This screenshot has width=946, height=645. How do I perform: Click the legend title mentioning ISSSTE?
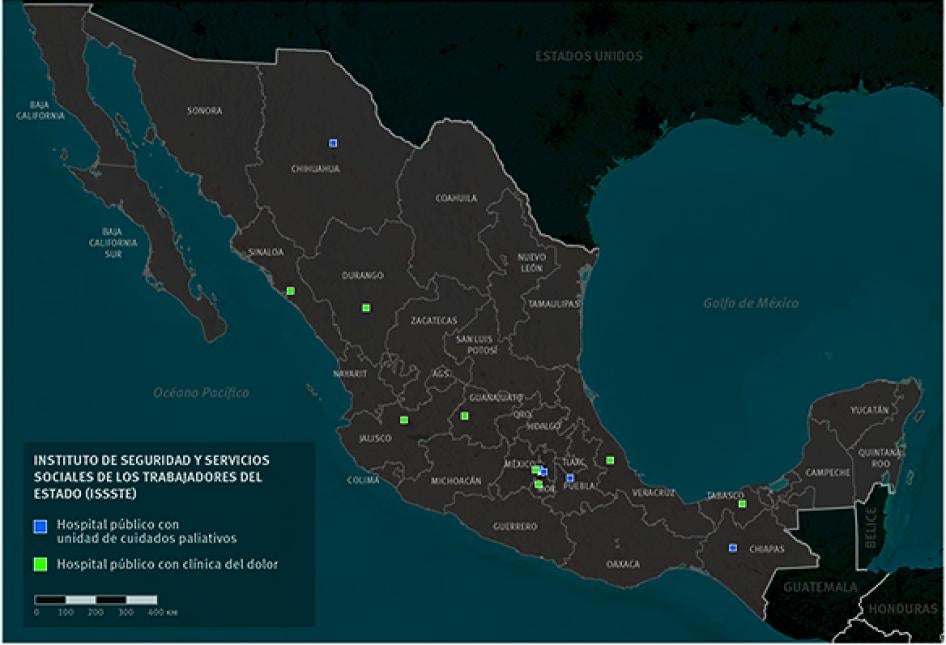[x=150, y=476]
